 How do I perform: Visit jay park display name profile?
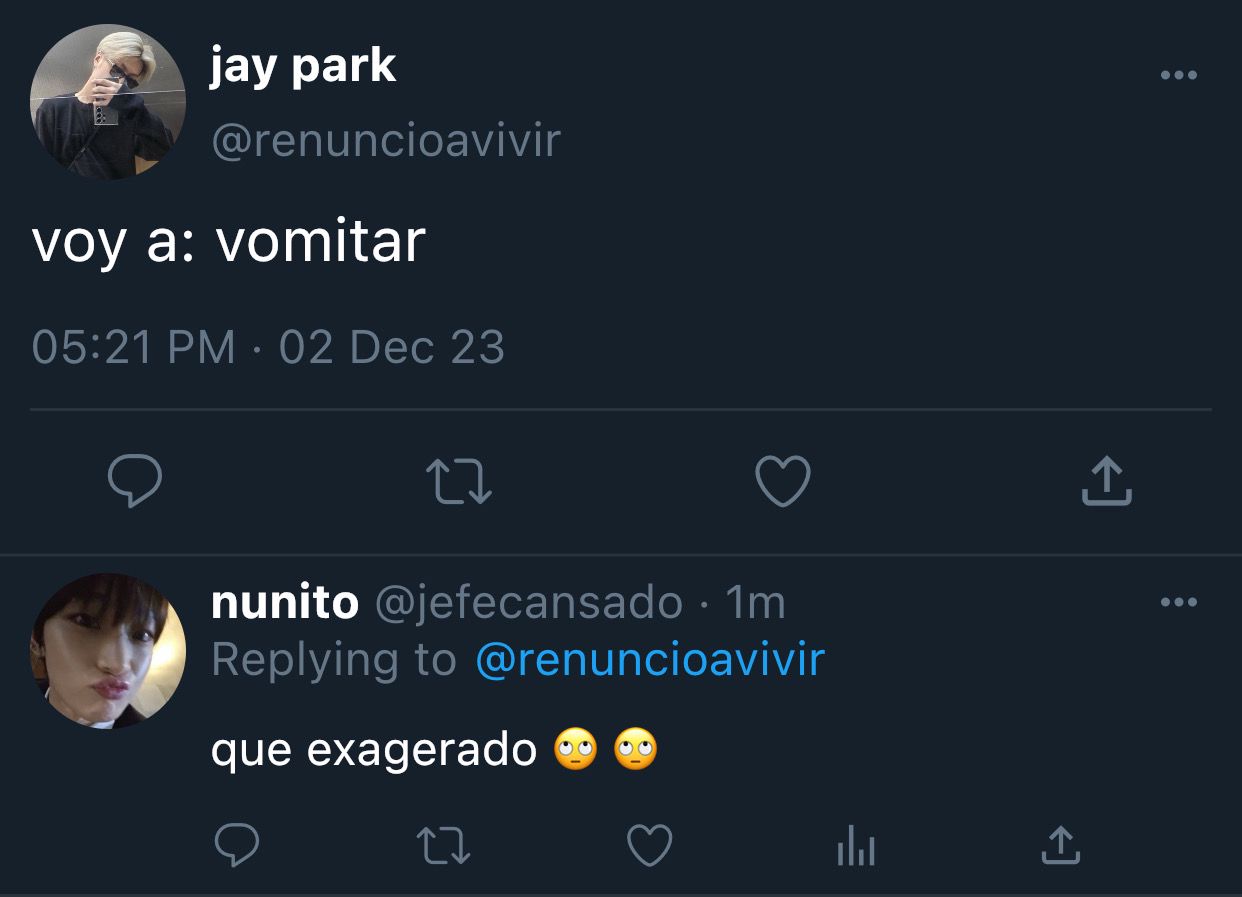303,67
